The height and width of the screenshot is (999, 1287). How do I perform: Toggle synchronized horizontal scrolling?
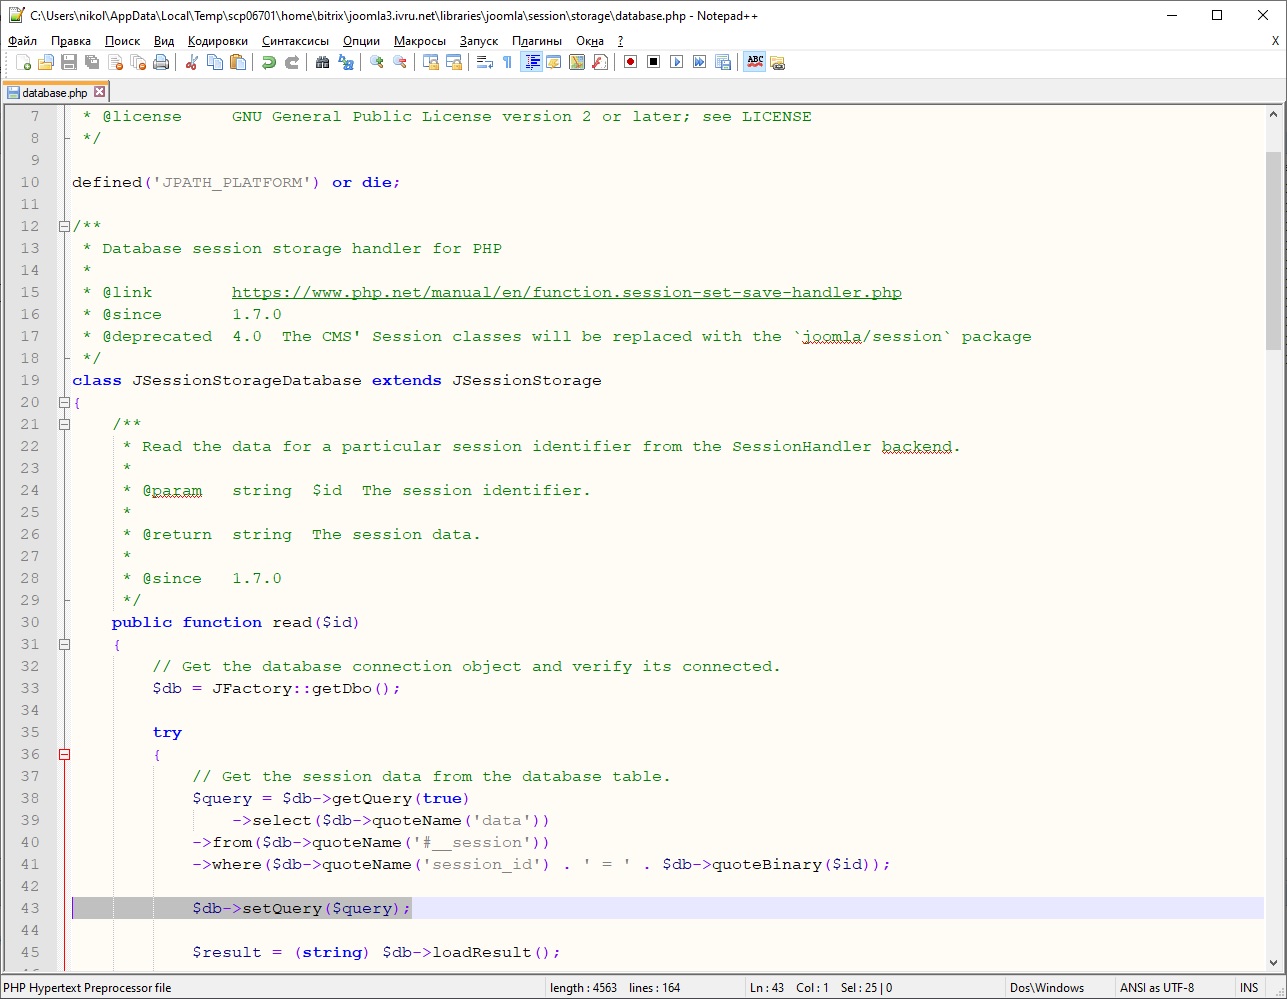click(x=454, y=62)
